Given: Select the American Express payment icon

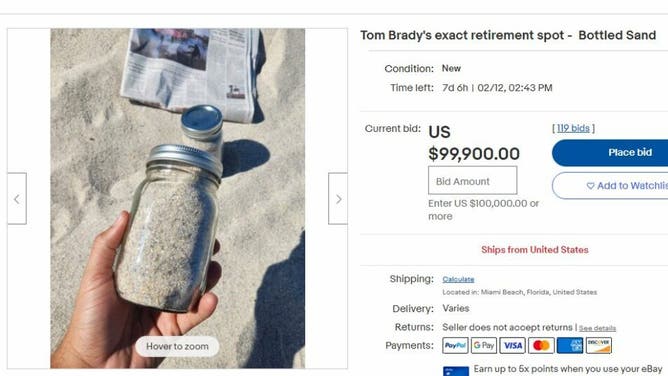Looking at the screenshot, I should point(570,345).
